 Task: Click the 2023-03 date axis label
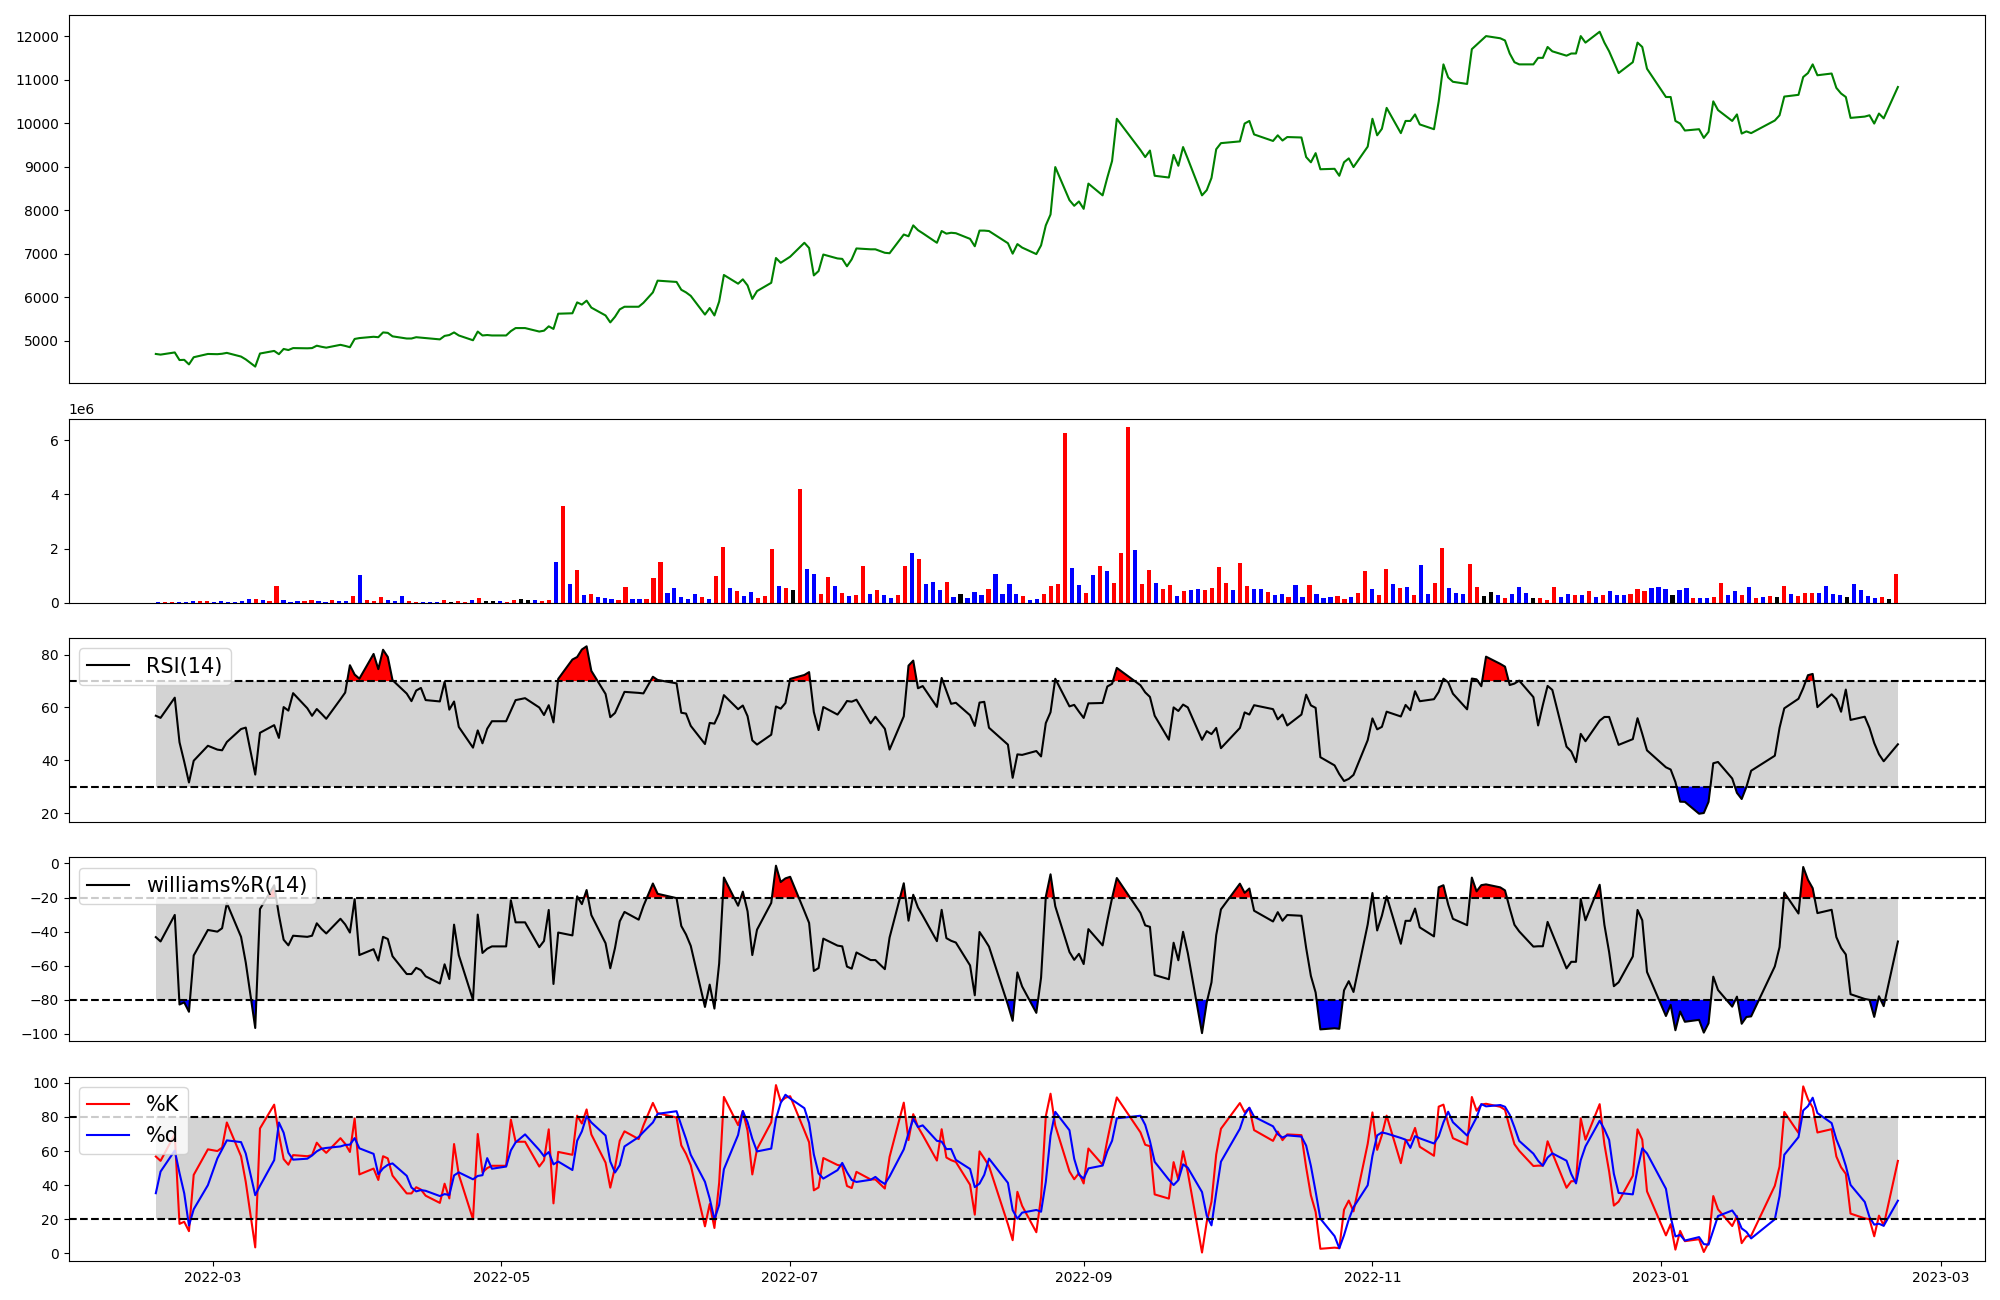pyautogui.click(x=1941, y=1277)
